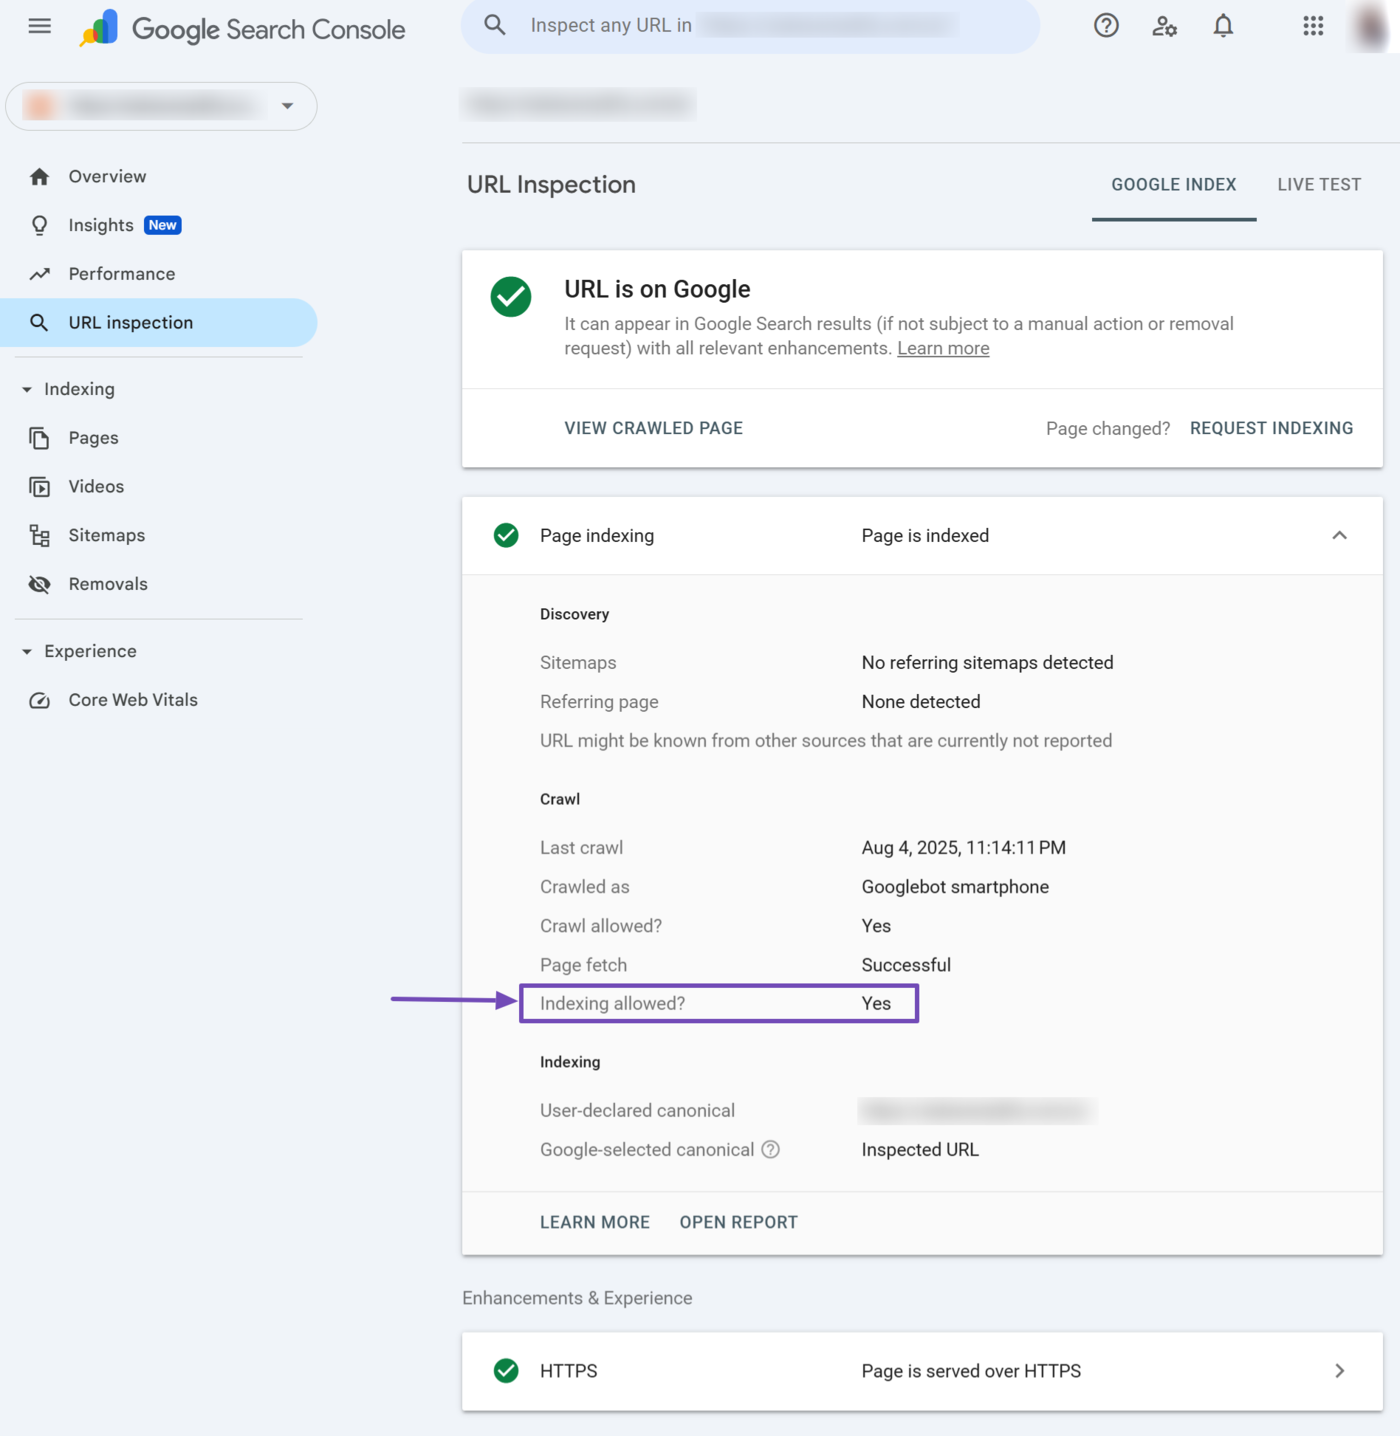This screenshot has width=1400, height=1436.
Task: Click 'Inspected URL' canonical value
Action: pyautogui.click(x=920, y=1150)
